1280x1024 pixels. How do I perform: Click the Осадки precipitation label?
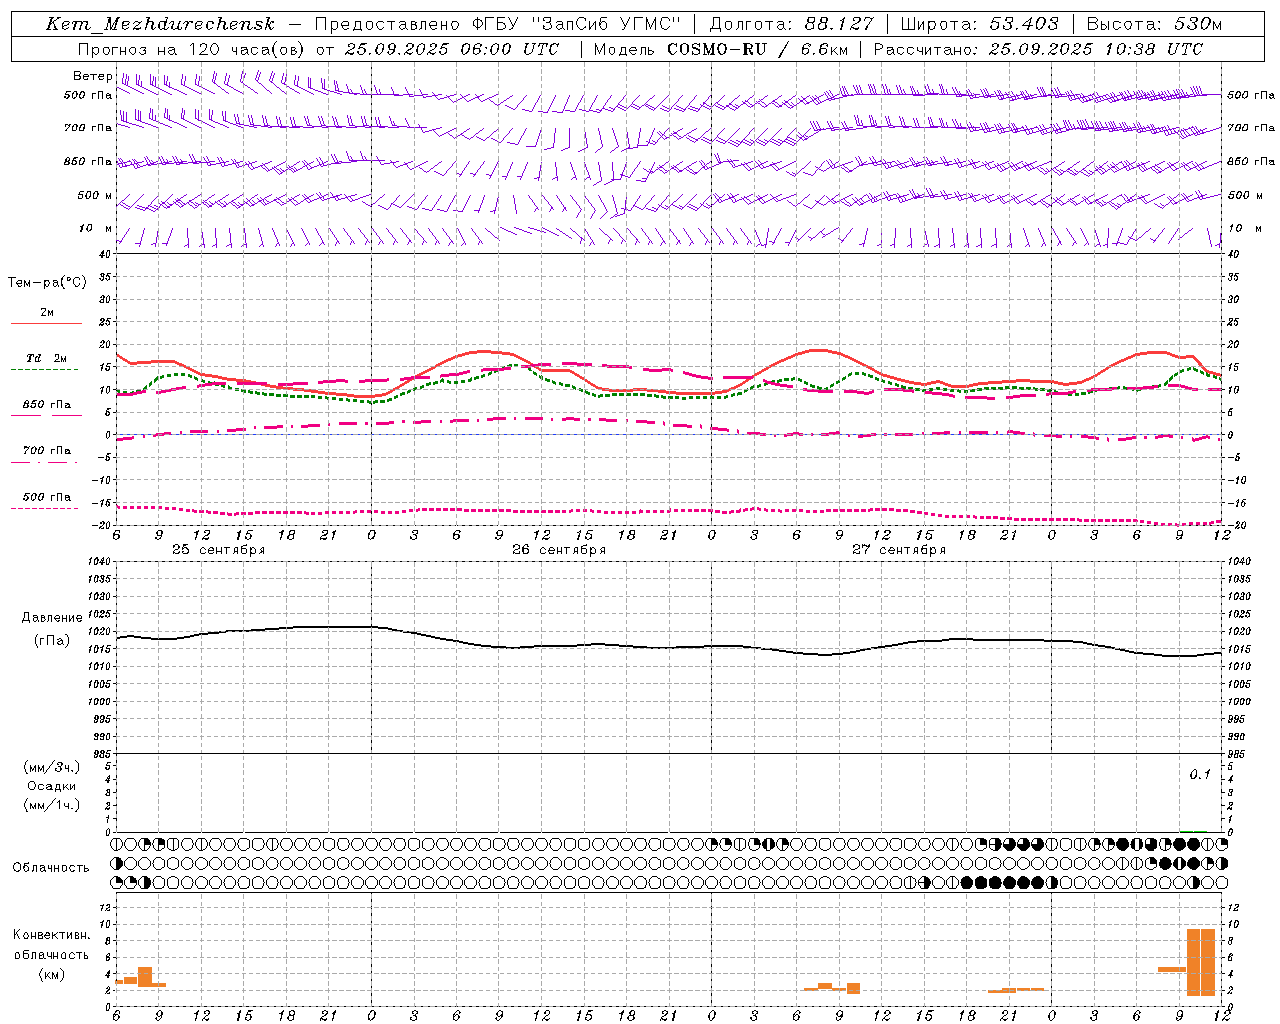coord(52,786)
